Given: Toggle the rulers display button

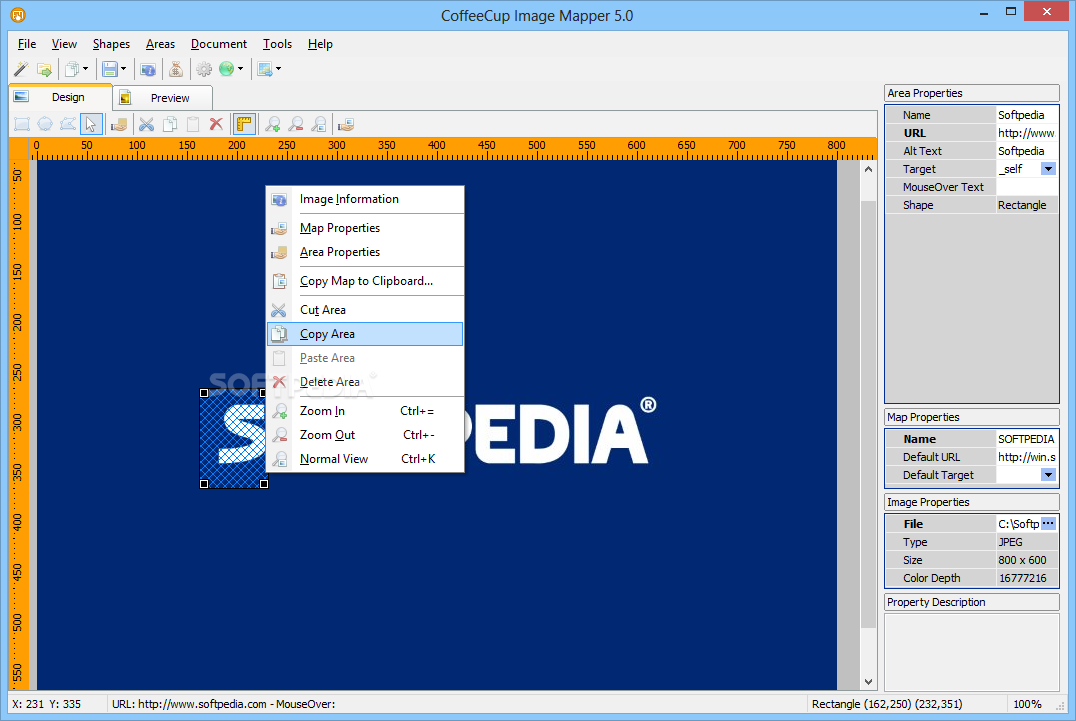Looking at the screenshot, I should pyautogui.click(x=244, y=124).
